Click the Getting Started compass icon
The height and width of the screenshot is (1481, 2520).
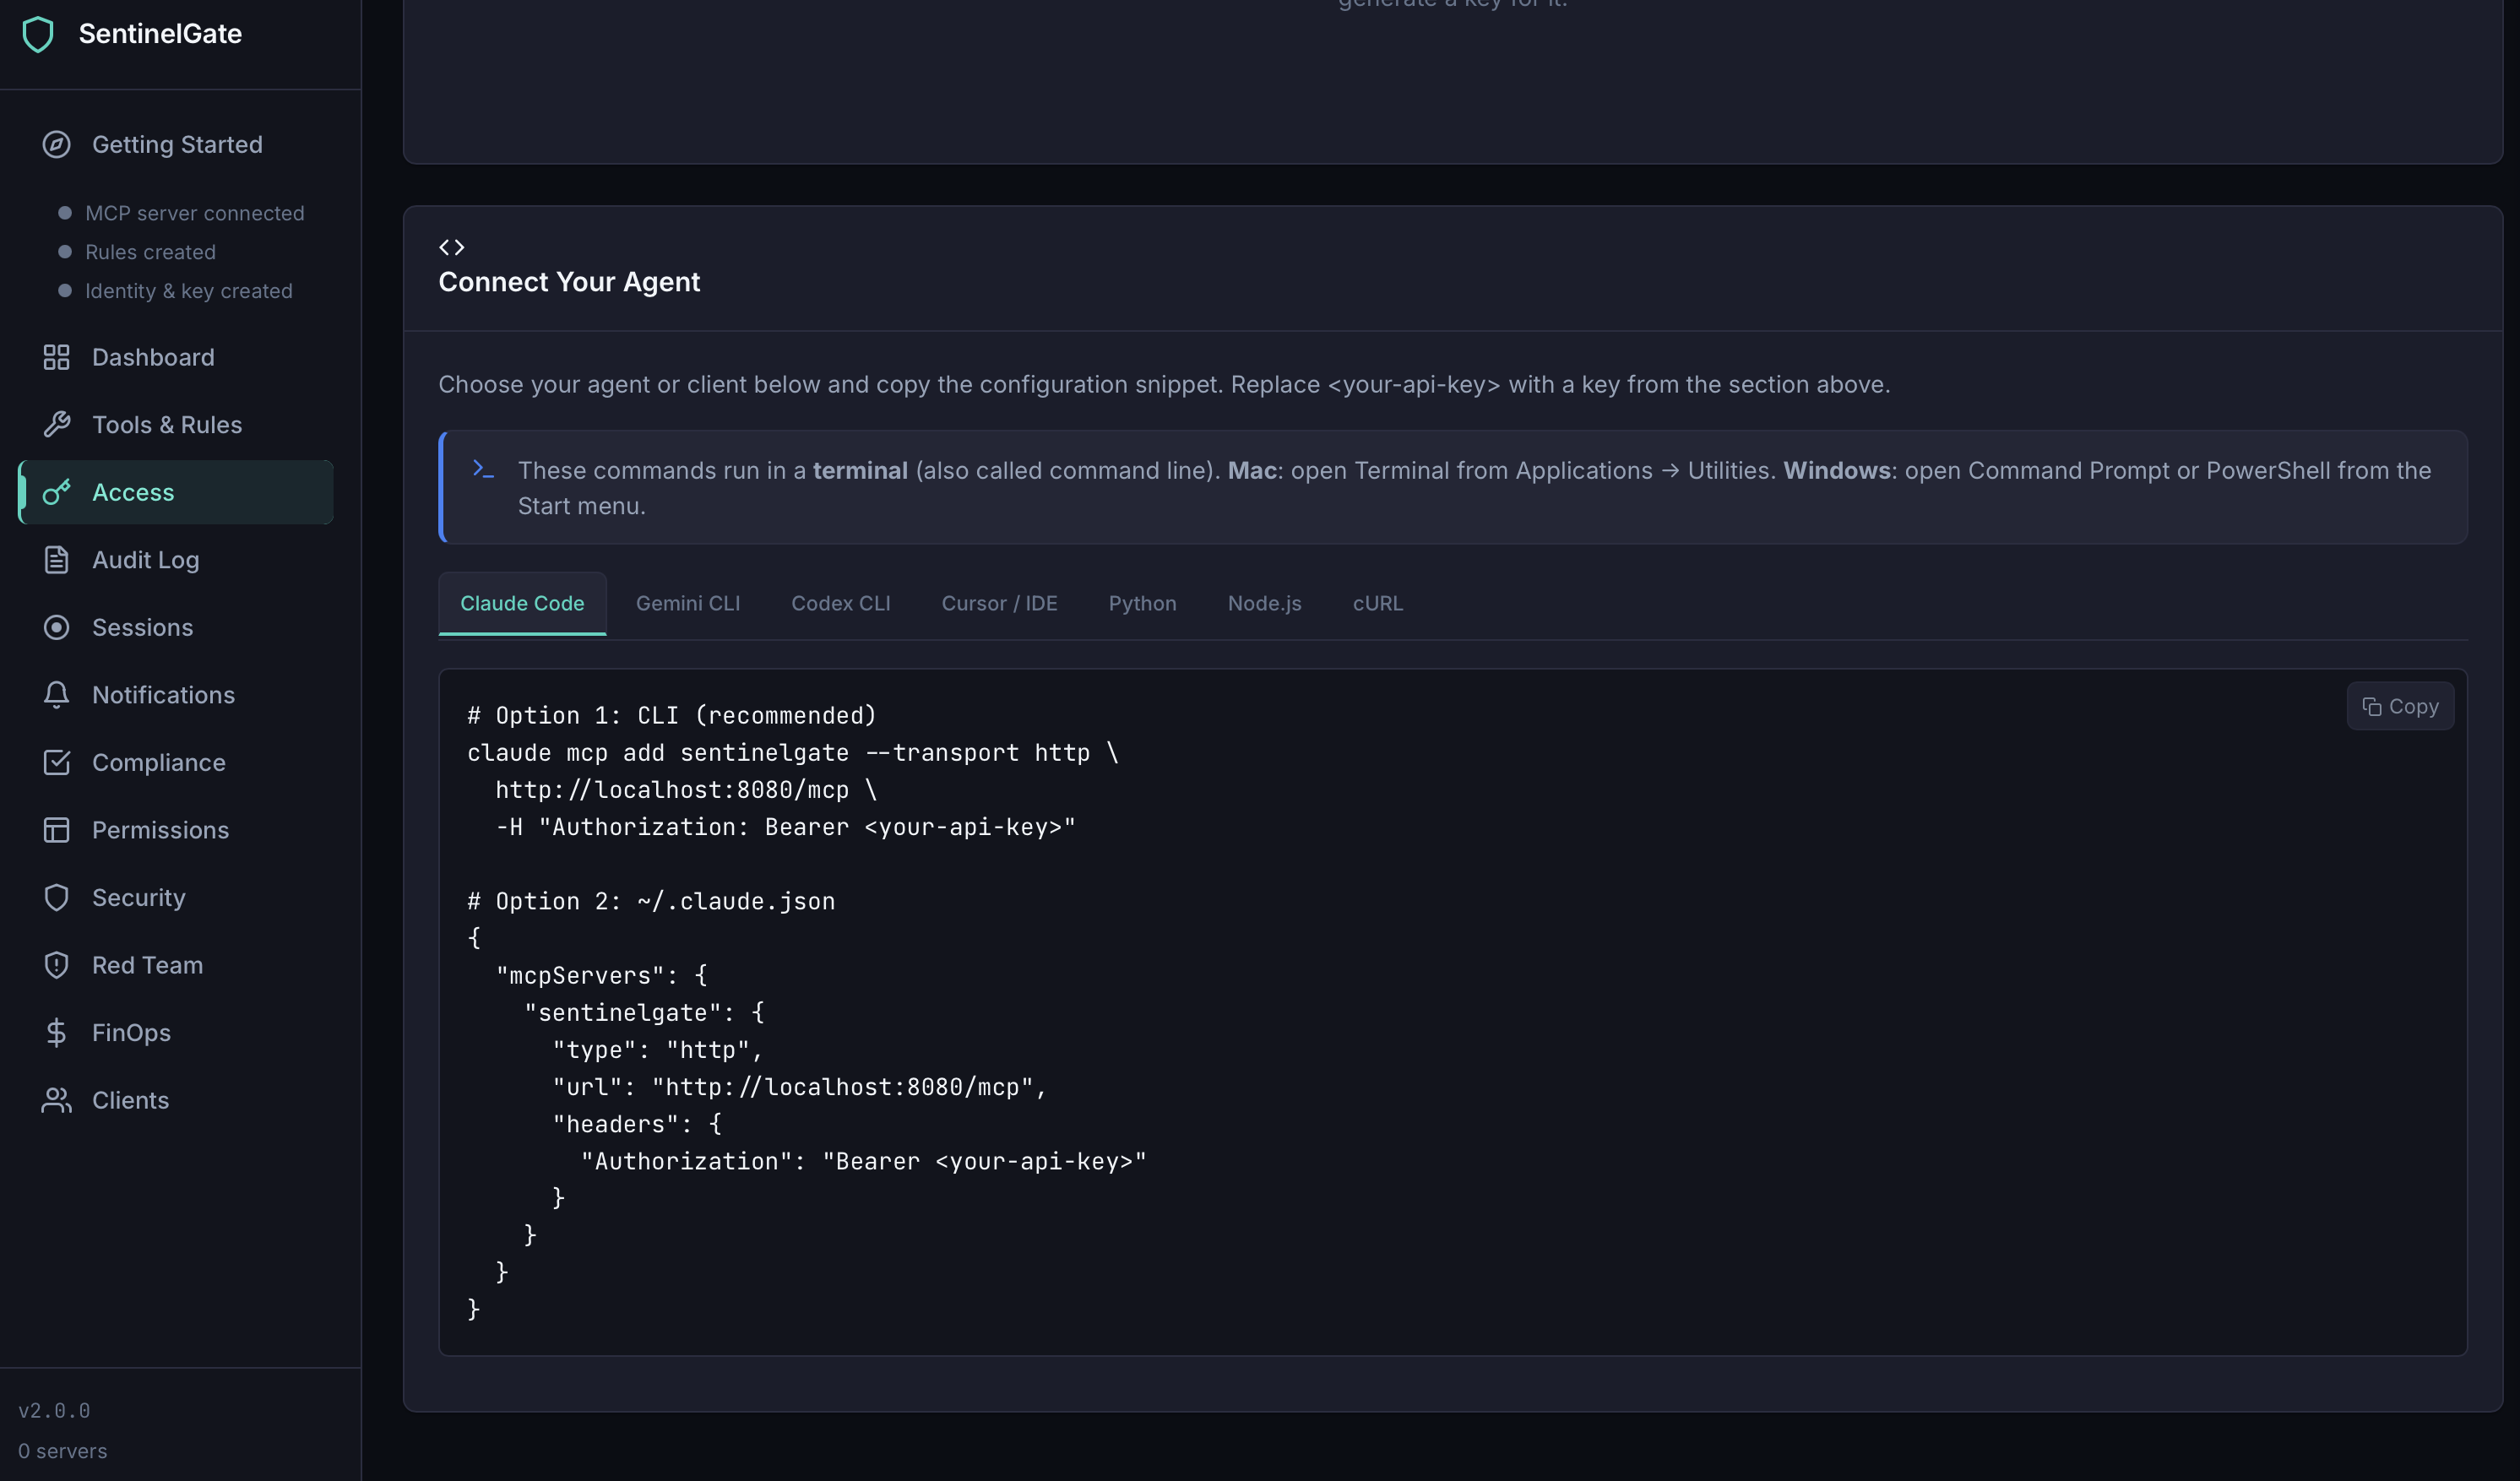[56, 144]
